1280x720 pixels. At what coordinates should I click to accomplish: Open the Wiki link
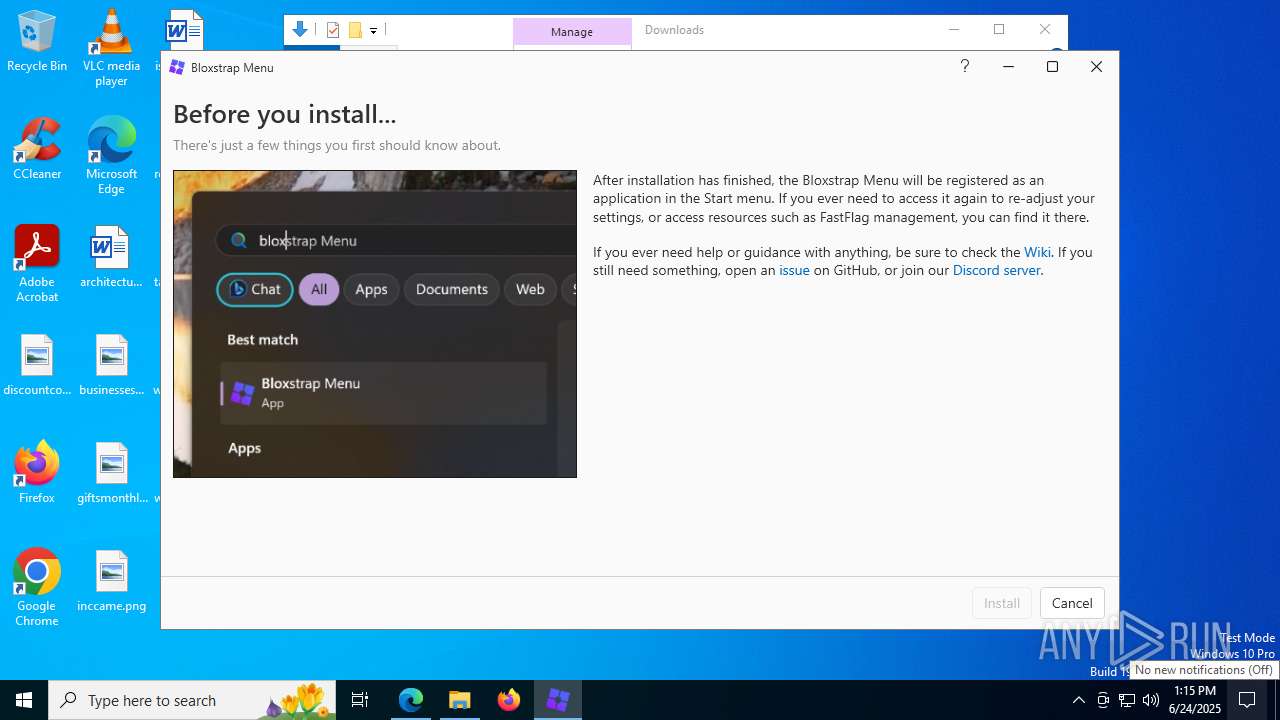(x=1037, y=252)
